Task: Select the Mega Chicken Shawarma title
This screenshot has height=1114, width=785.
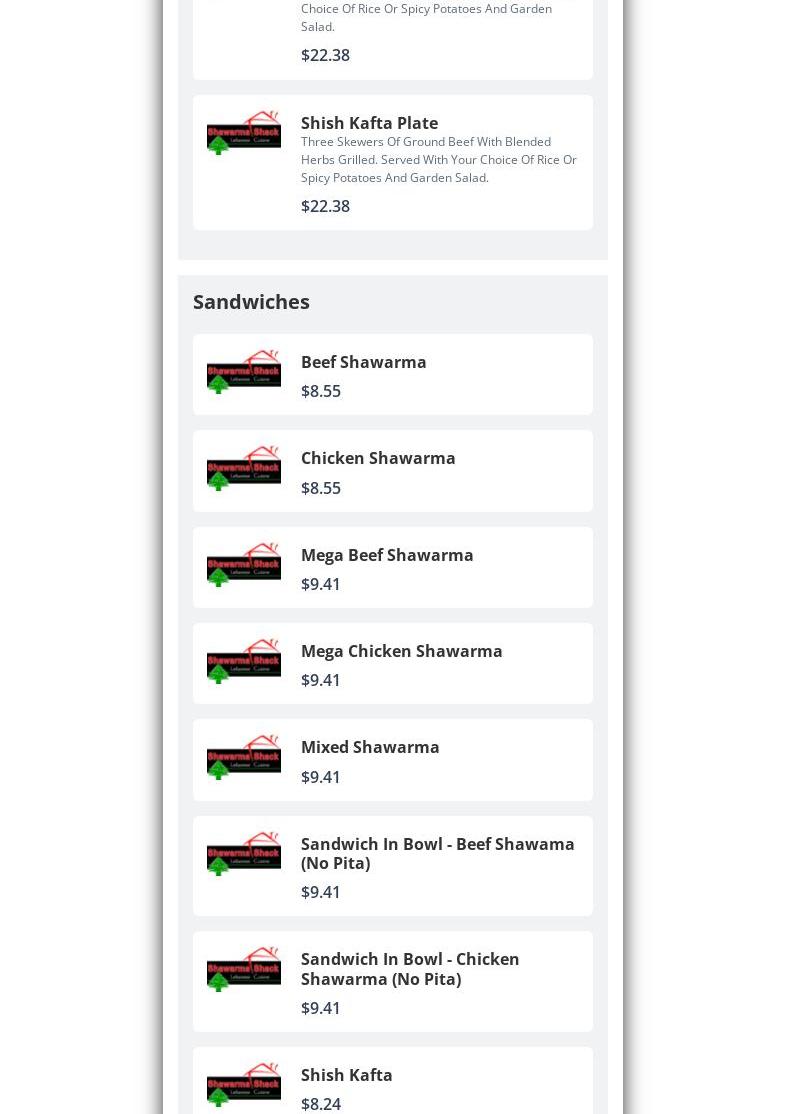Action: tap(401, 651)
